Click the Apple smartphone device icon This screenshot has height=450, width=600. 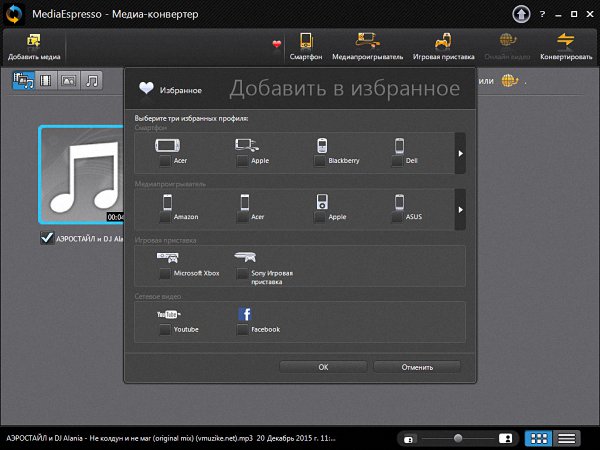(x=246, y=145)
